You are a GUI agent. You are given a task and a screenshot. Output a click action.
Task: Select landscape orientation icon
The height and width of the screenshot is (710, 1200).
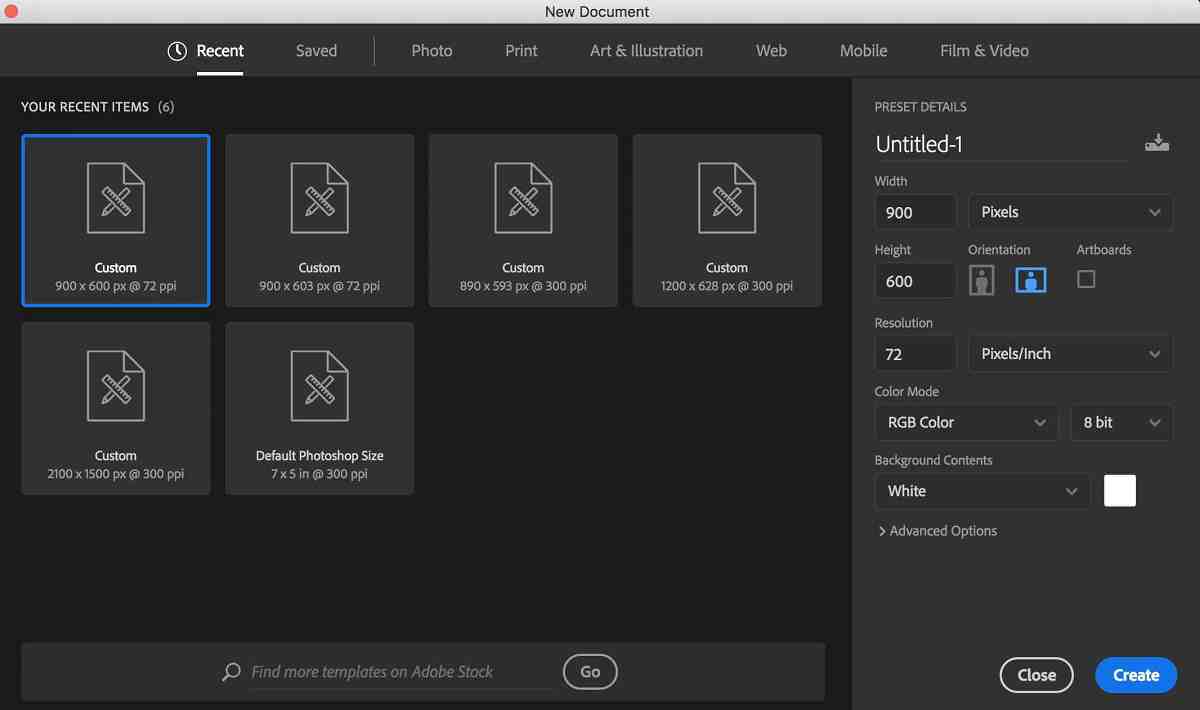point(1030,281)
